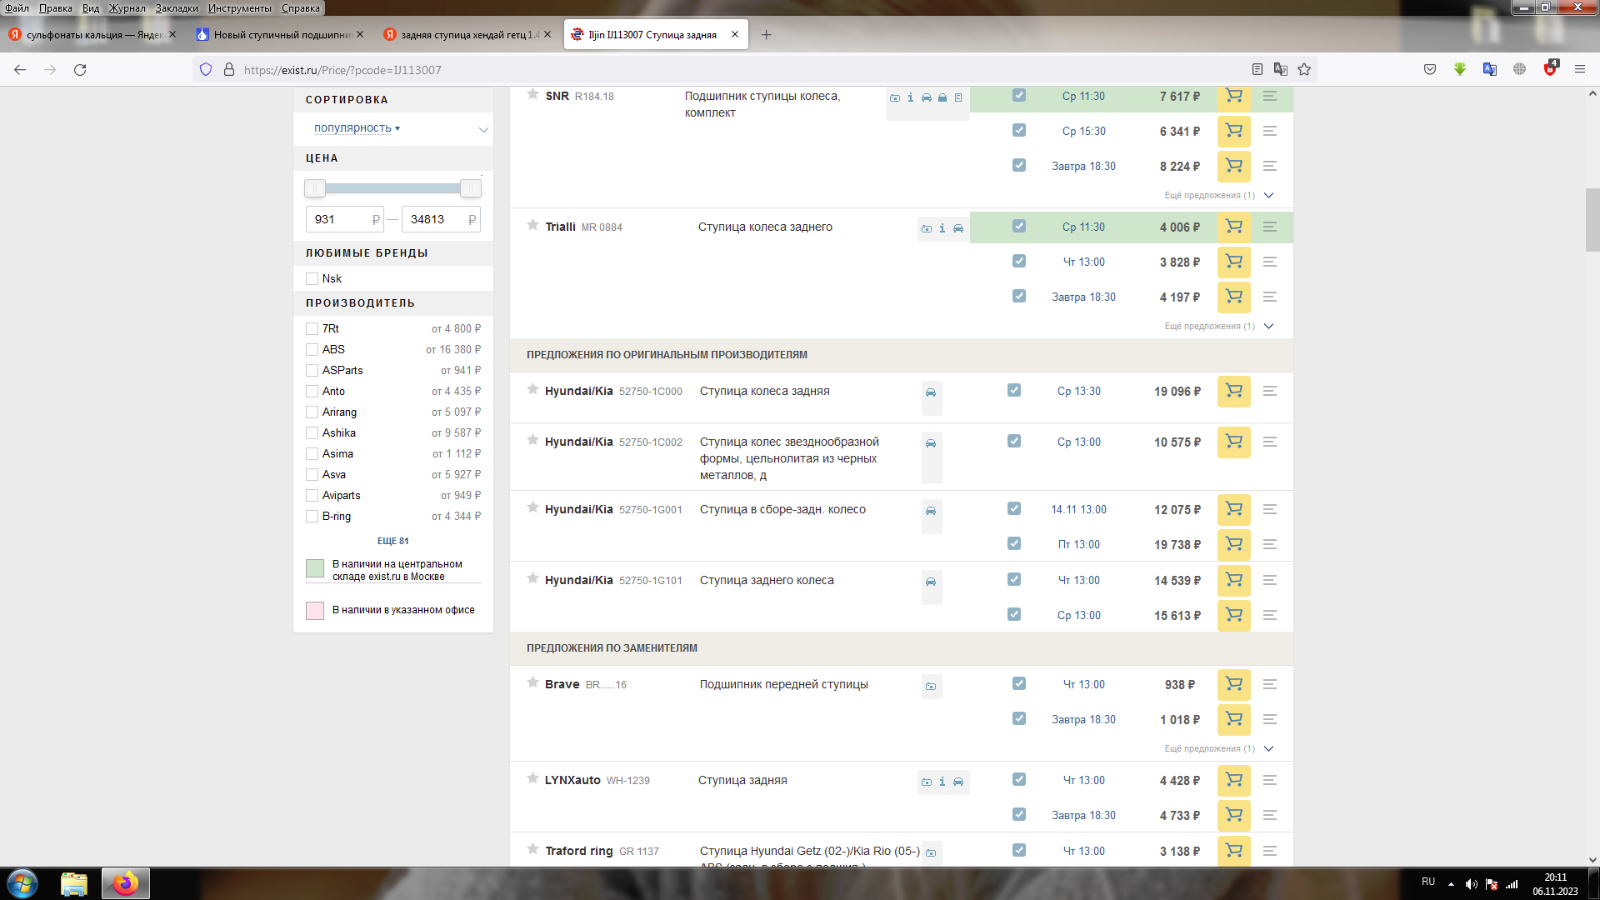Show 81 more manufacturers (ЕЩЕ 81)
The height and width of the screenshot is (900, 1600).
(393, 541)
